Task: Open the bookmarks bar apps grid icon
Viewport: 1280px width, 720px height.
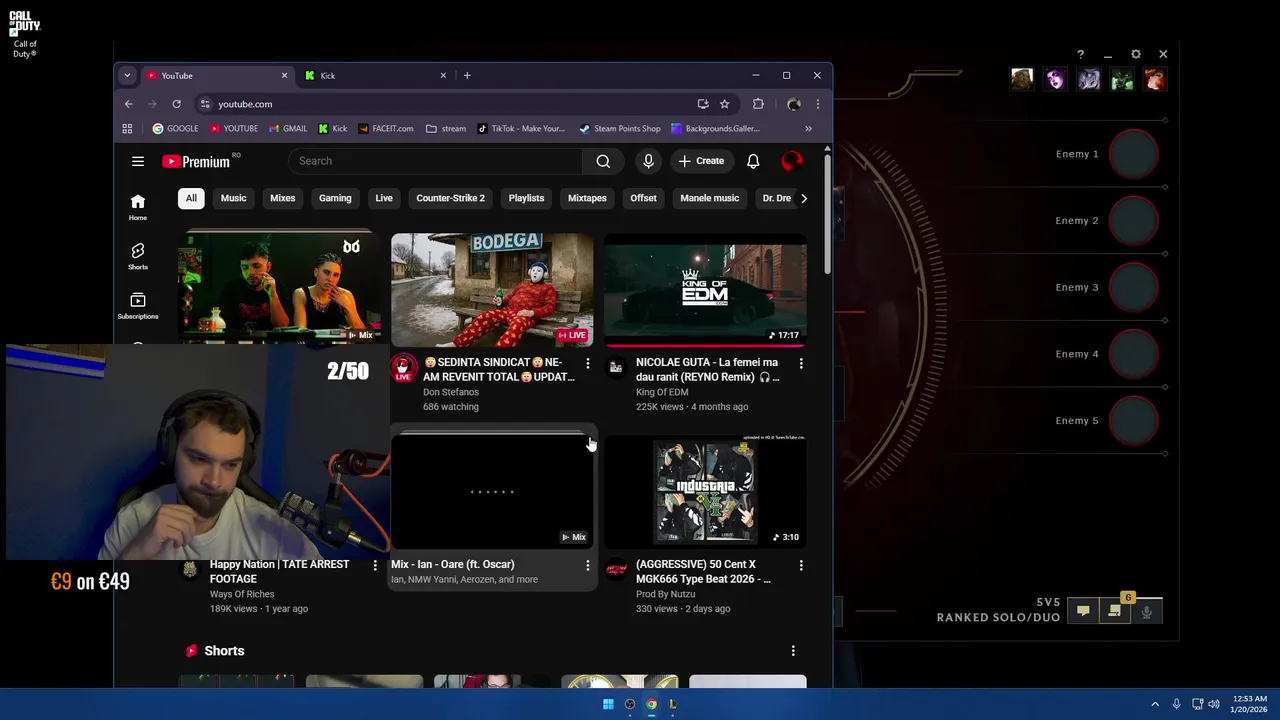Action: [x=127, y=128]
